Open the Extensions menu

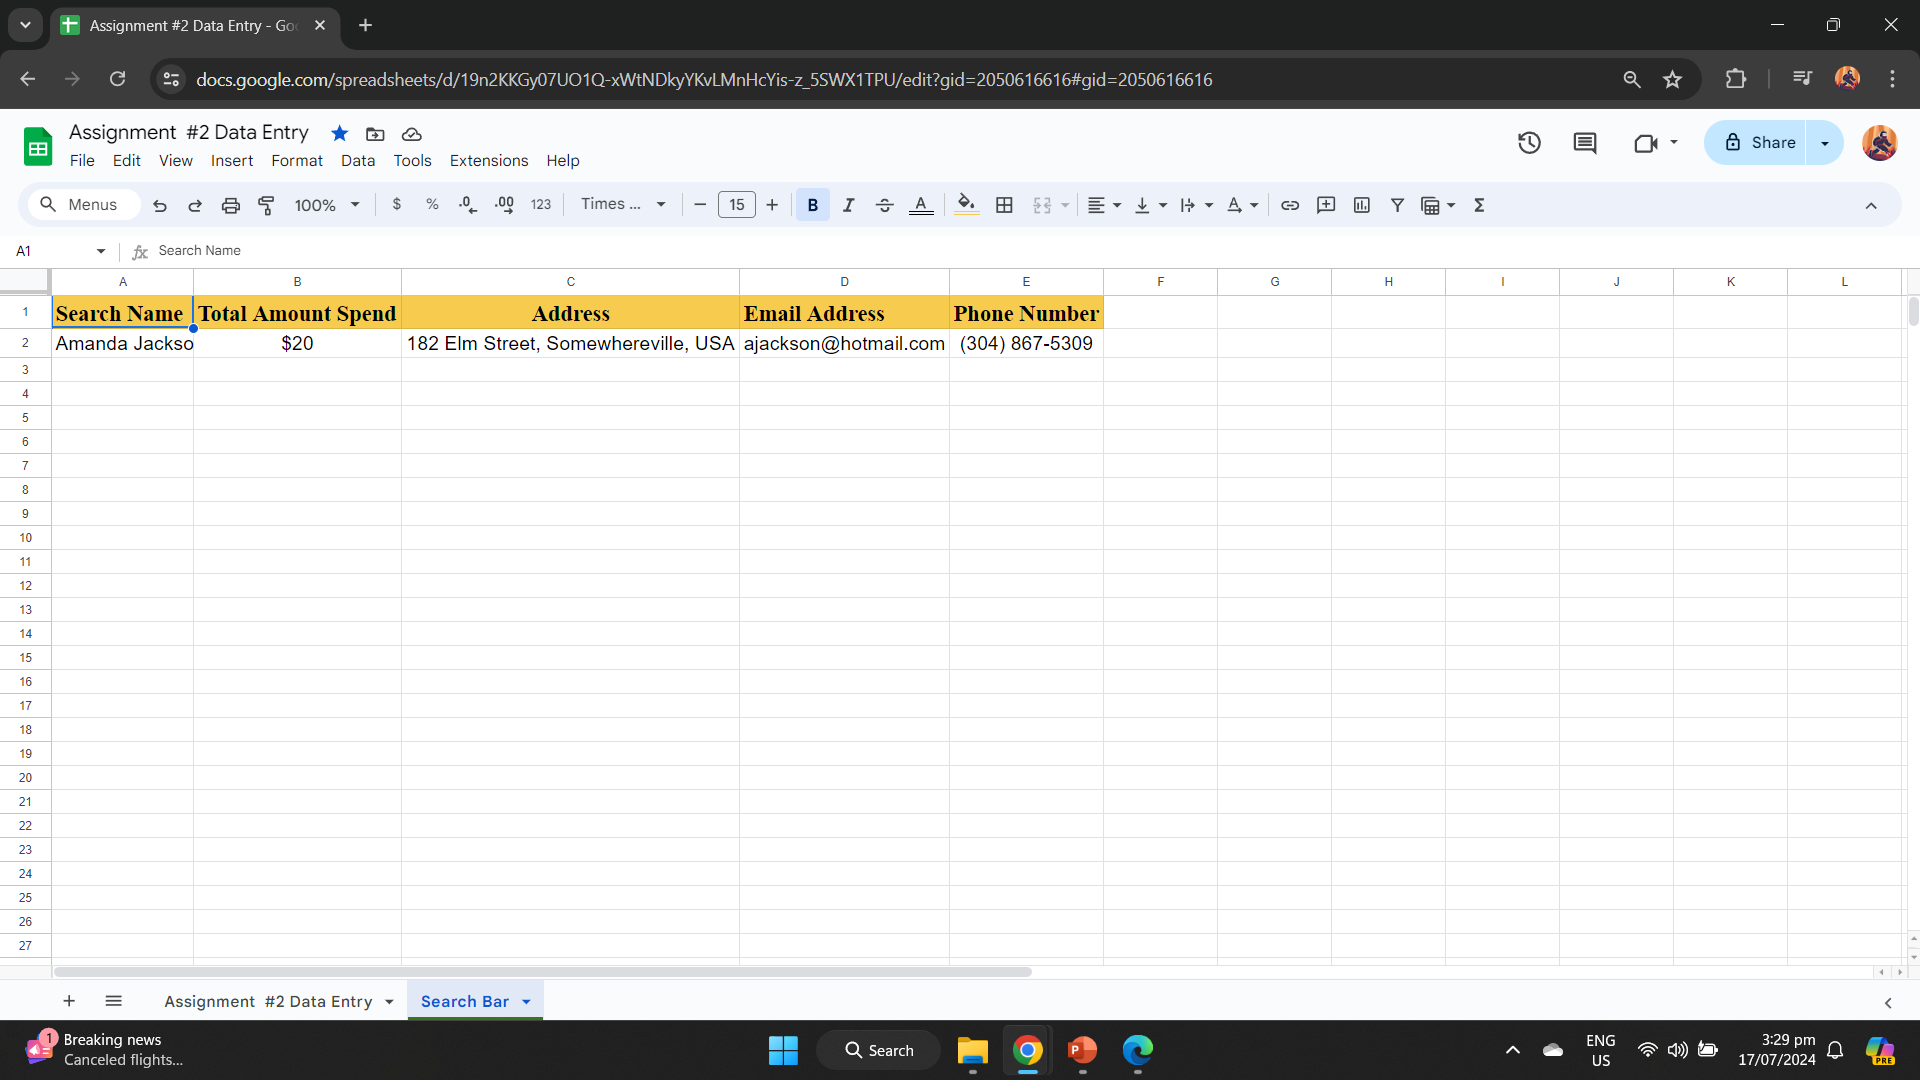pos(488,160)
